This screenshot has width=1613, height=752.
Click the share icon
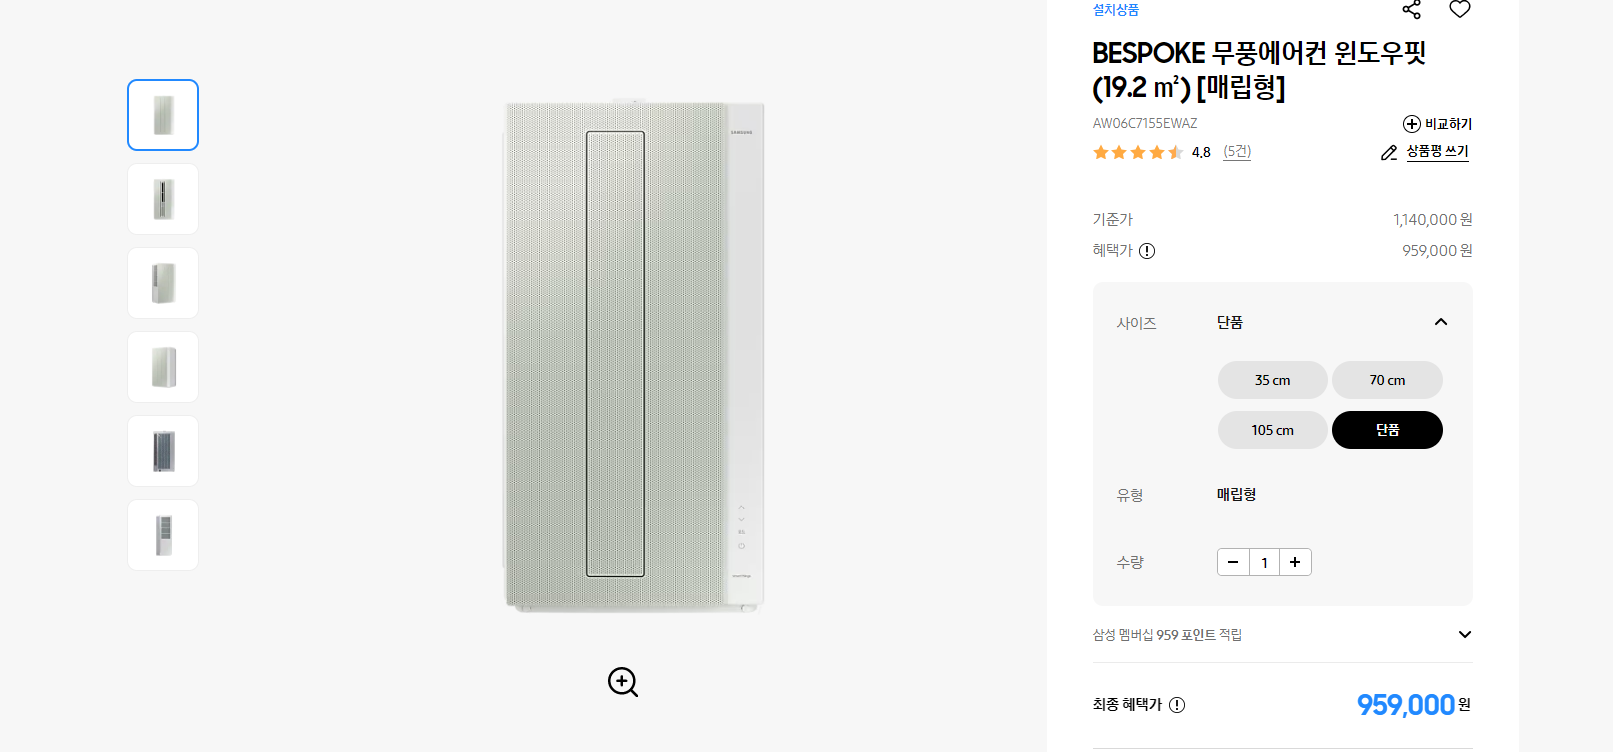pyautogui.click(x=1411, y=9)
